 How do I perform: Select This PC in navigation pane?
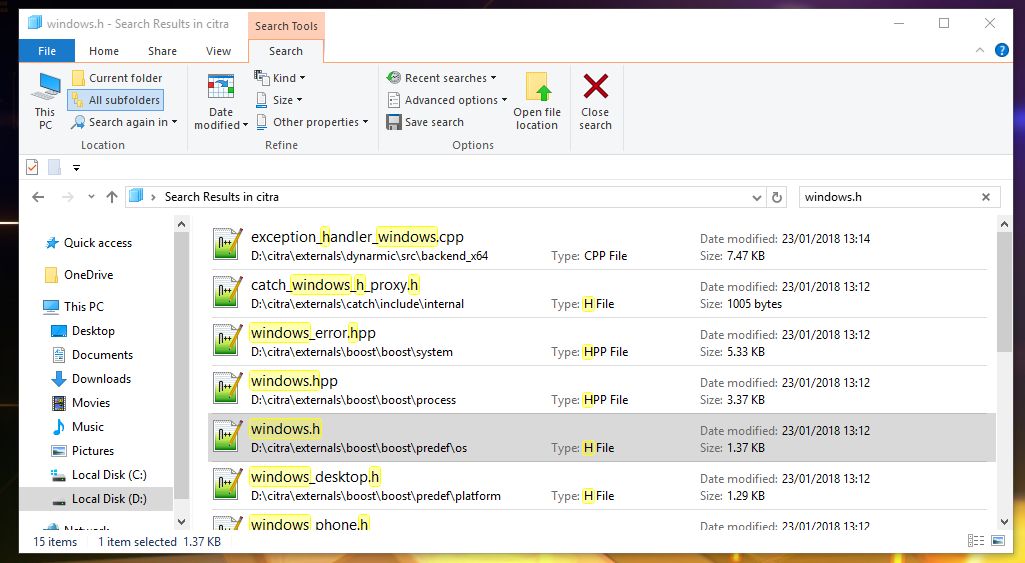pos(73,307)
